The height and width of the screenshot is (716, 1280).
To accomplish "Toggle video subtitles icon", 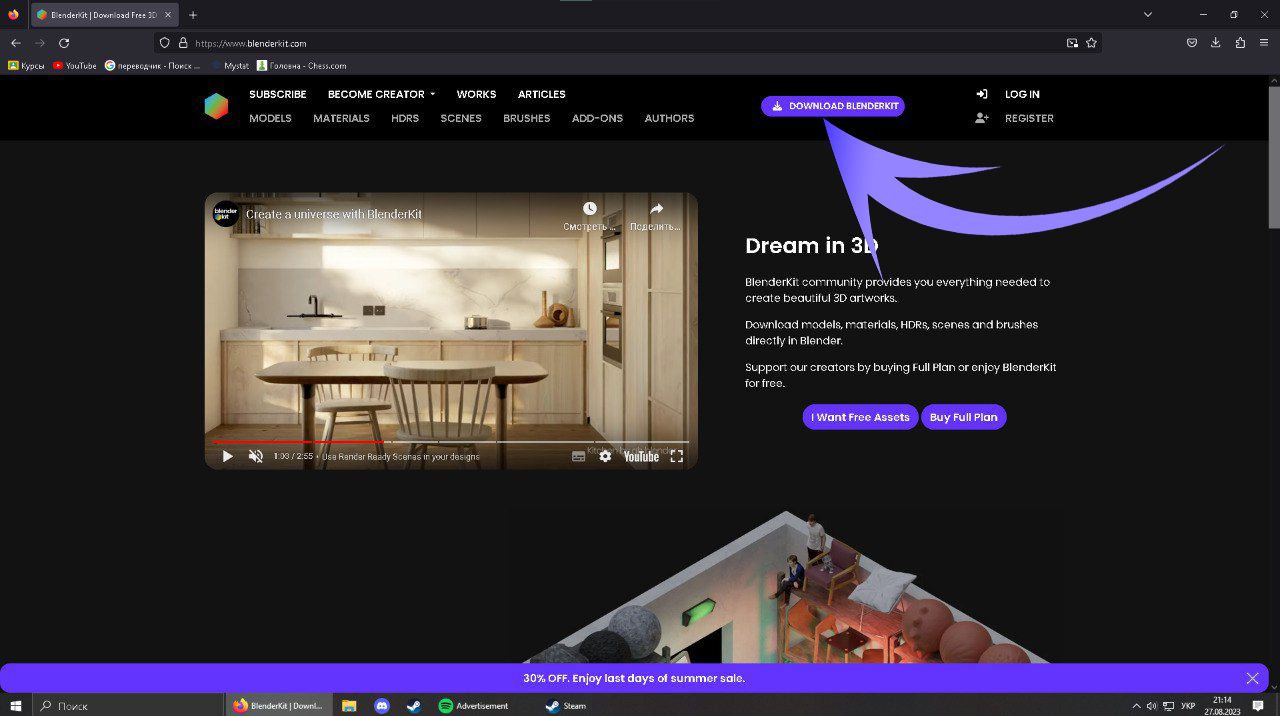I will point(578,456).
